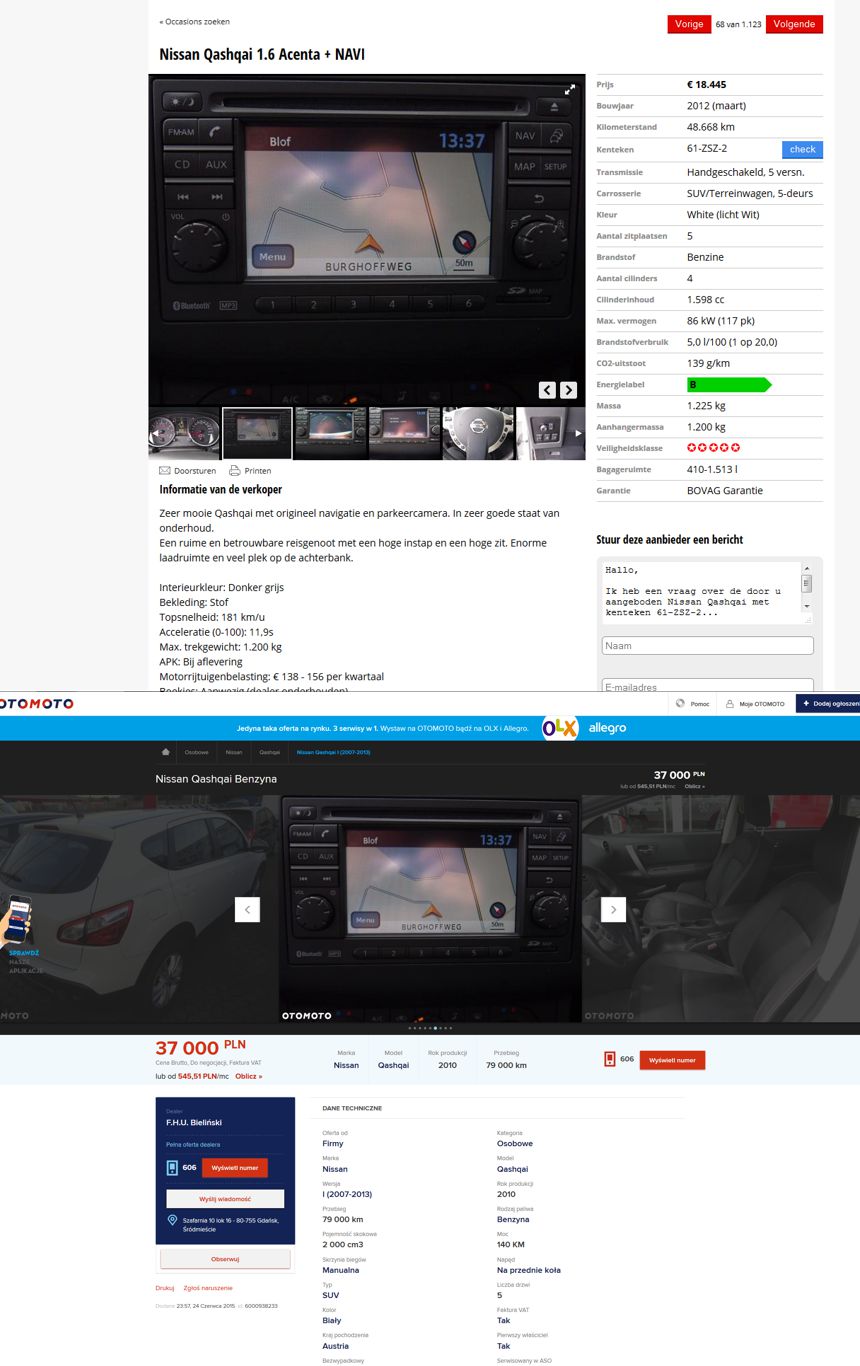Click Oblicz » link below large 37 000 PLN
This screenshot has width=860, height=1366.
point(249,1076)
